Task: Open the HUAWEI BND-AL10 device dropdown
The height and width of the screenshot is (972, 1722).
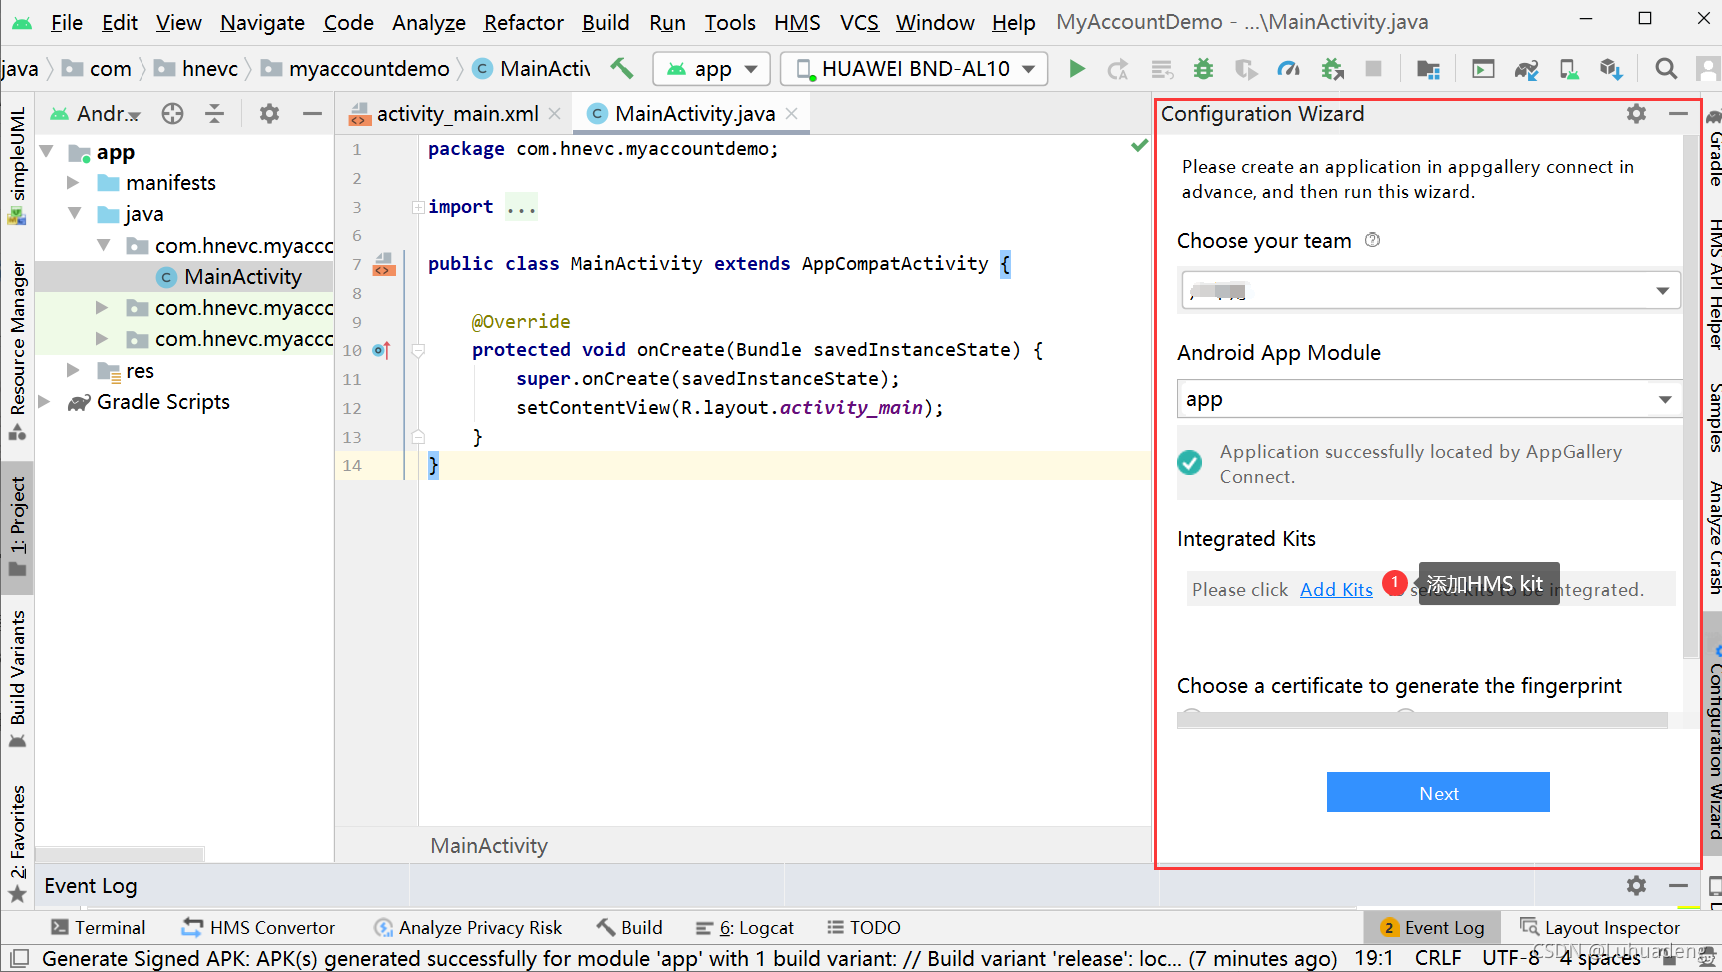Action: (x=914, y=69)
